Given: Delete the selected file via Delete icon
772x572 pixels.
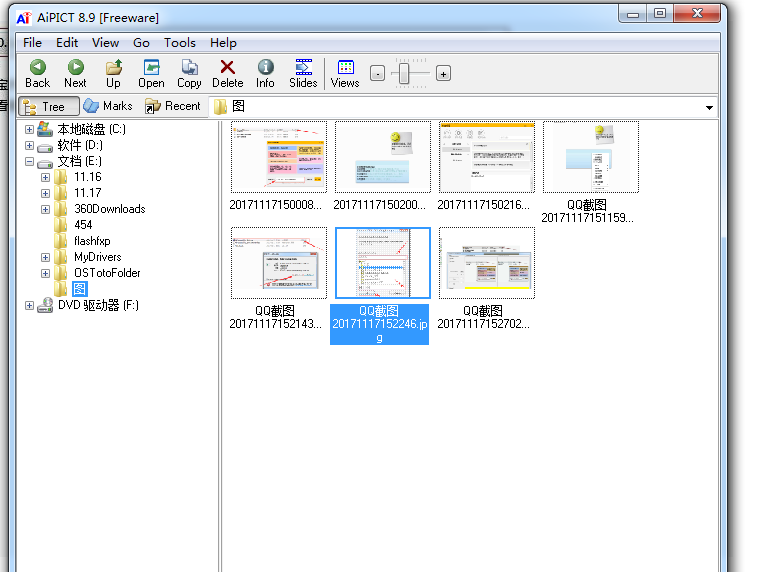Looking at the screenshot, I should (227, 73).
